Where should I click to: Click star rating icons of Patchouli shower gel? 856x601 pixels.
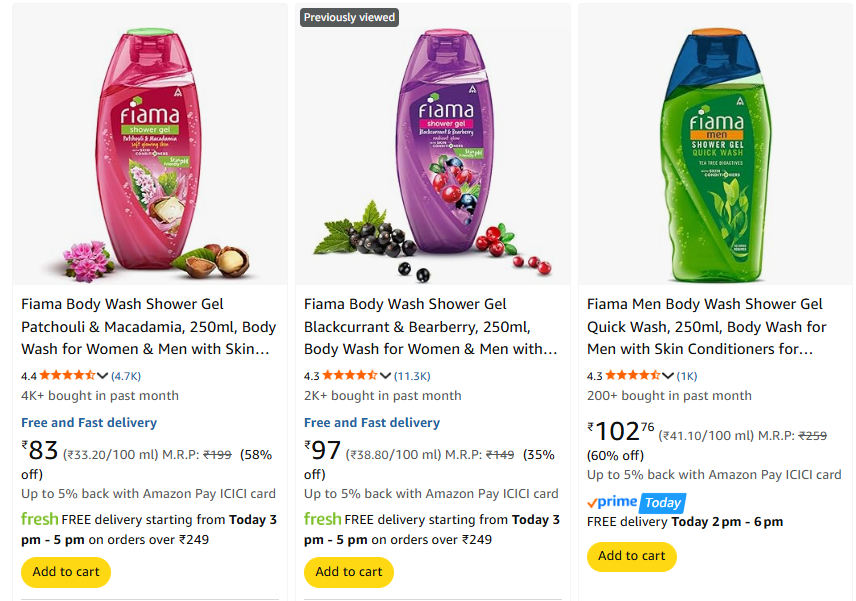[x=67, y=376]
